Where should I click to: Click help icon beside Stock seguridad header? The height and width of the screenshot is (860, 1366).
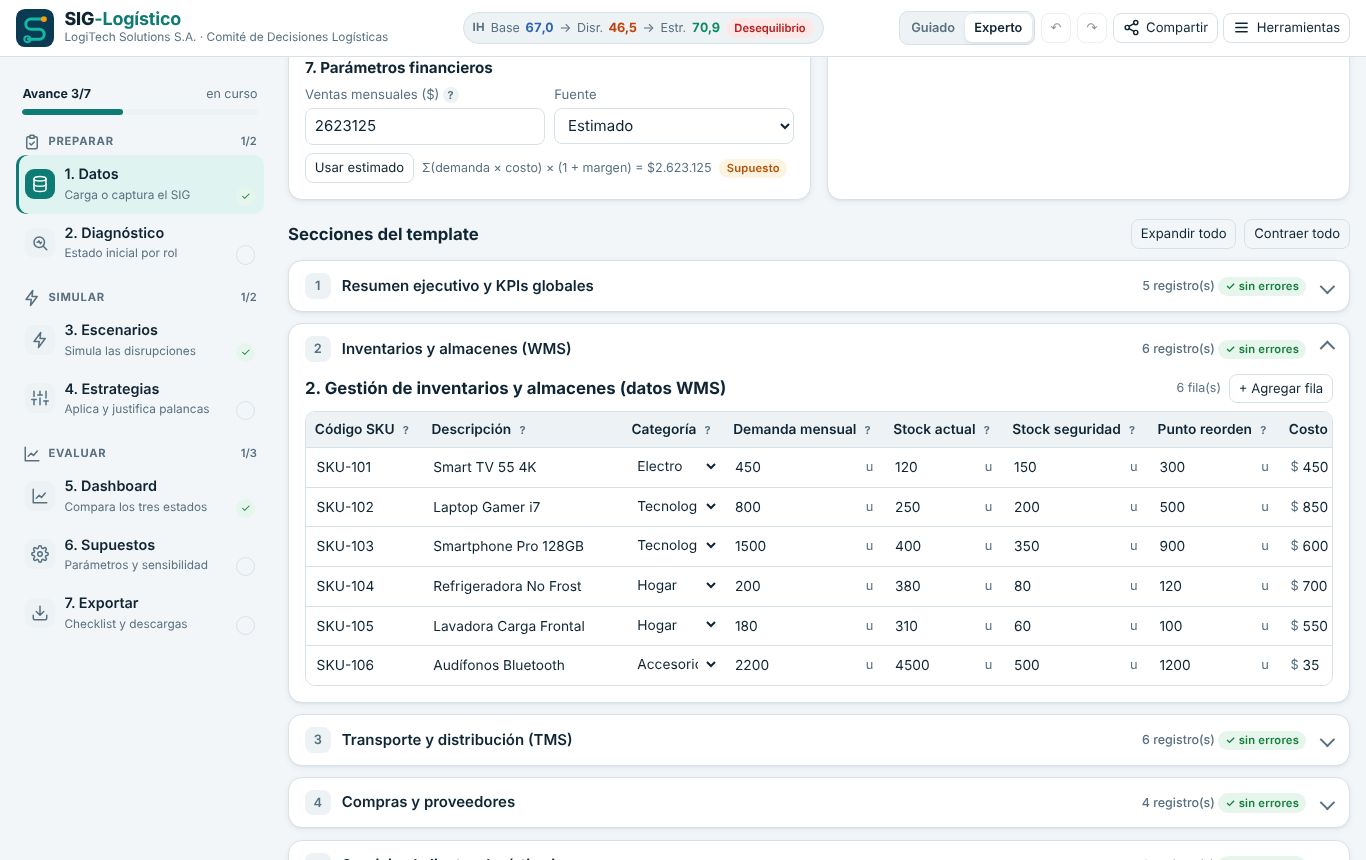(1132, 430)
